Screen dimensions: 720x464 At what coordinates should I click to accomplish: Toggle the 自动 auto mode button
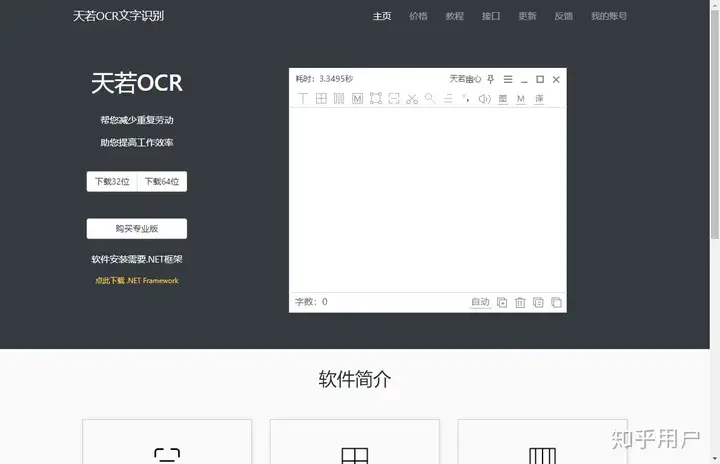click(x=480, y=302)
